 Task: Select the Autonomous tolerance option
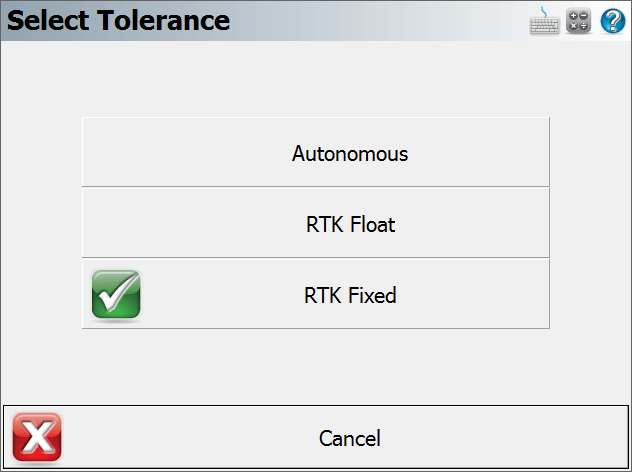(316, 152)
